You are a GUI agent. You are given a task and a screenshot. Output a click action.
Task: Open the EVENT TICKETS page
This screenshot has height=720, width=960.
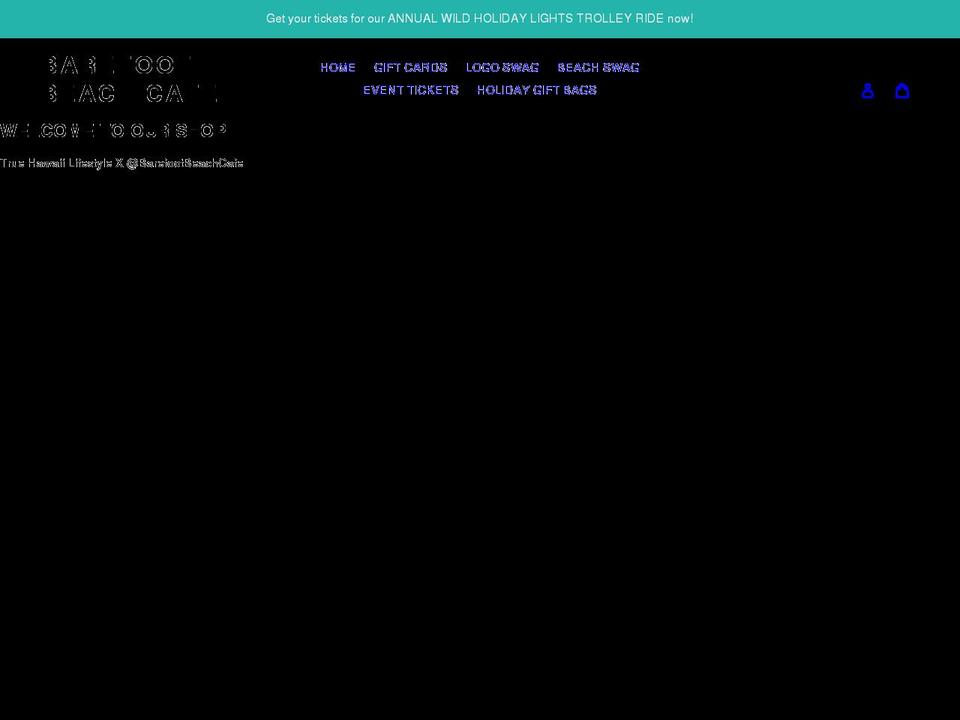411,90
